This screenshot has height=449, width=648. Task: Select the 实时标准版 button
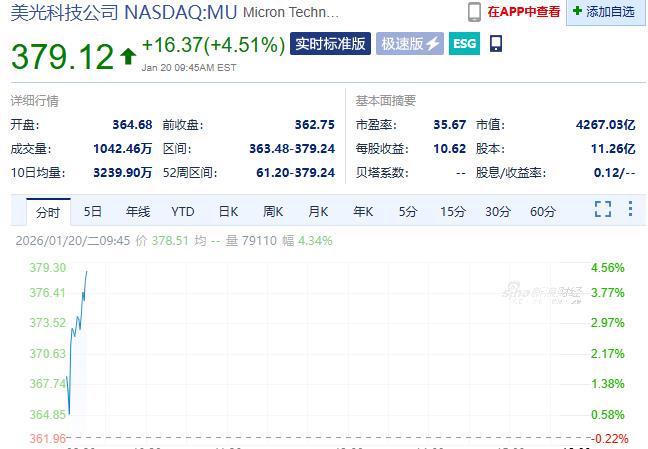(x=330, y=43)
